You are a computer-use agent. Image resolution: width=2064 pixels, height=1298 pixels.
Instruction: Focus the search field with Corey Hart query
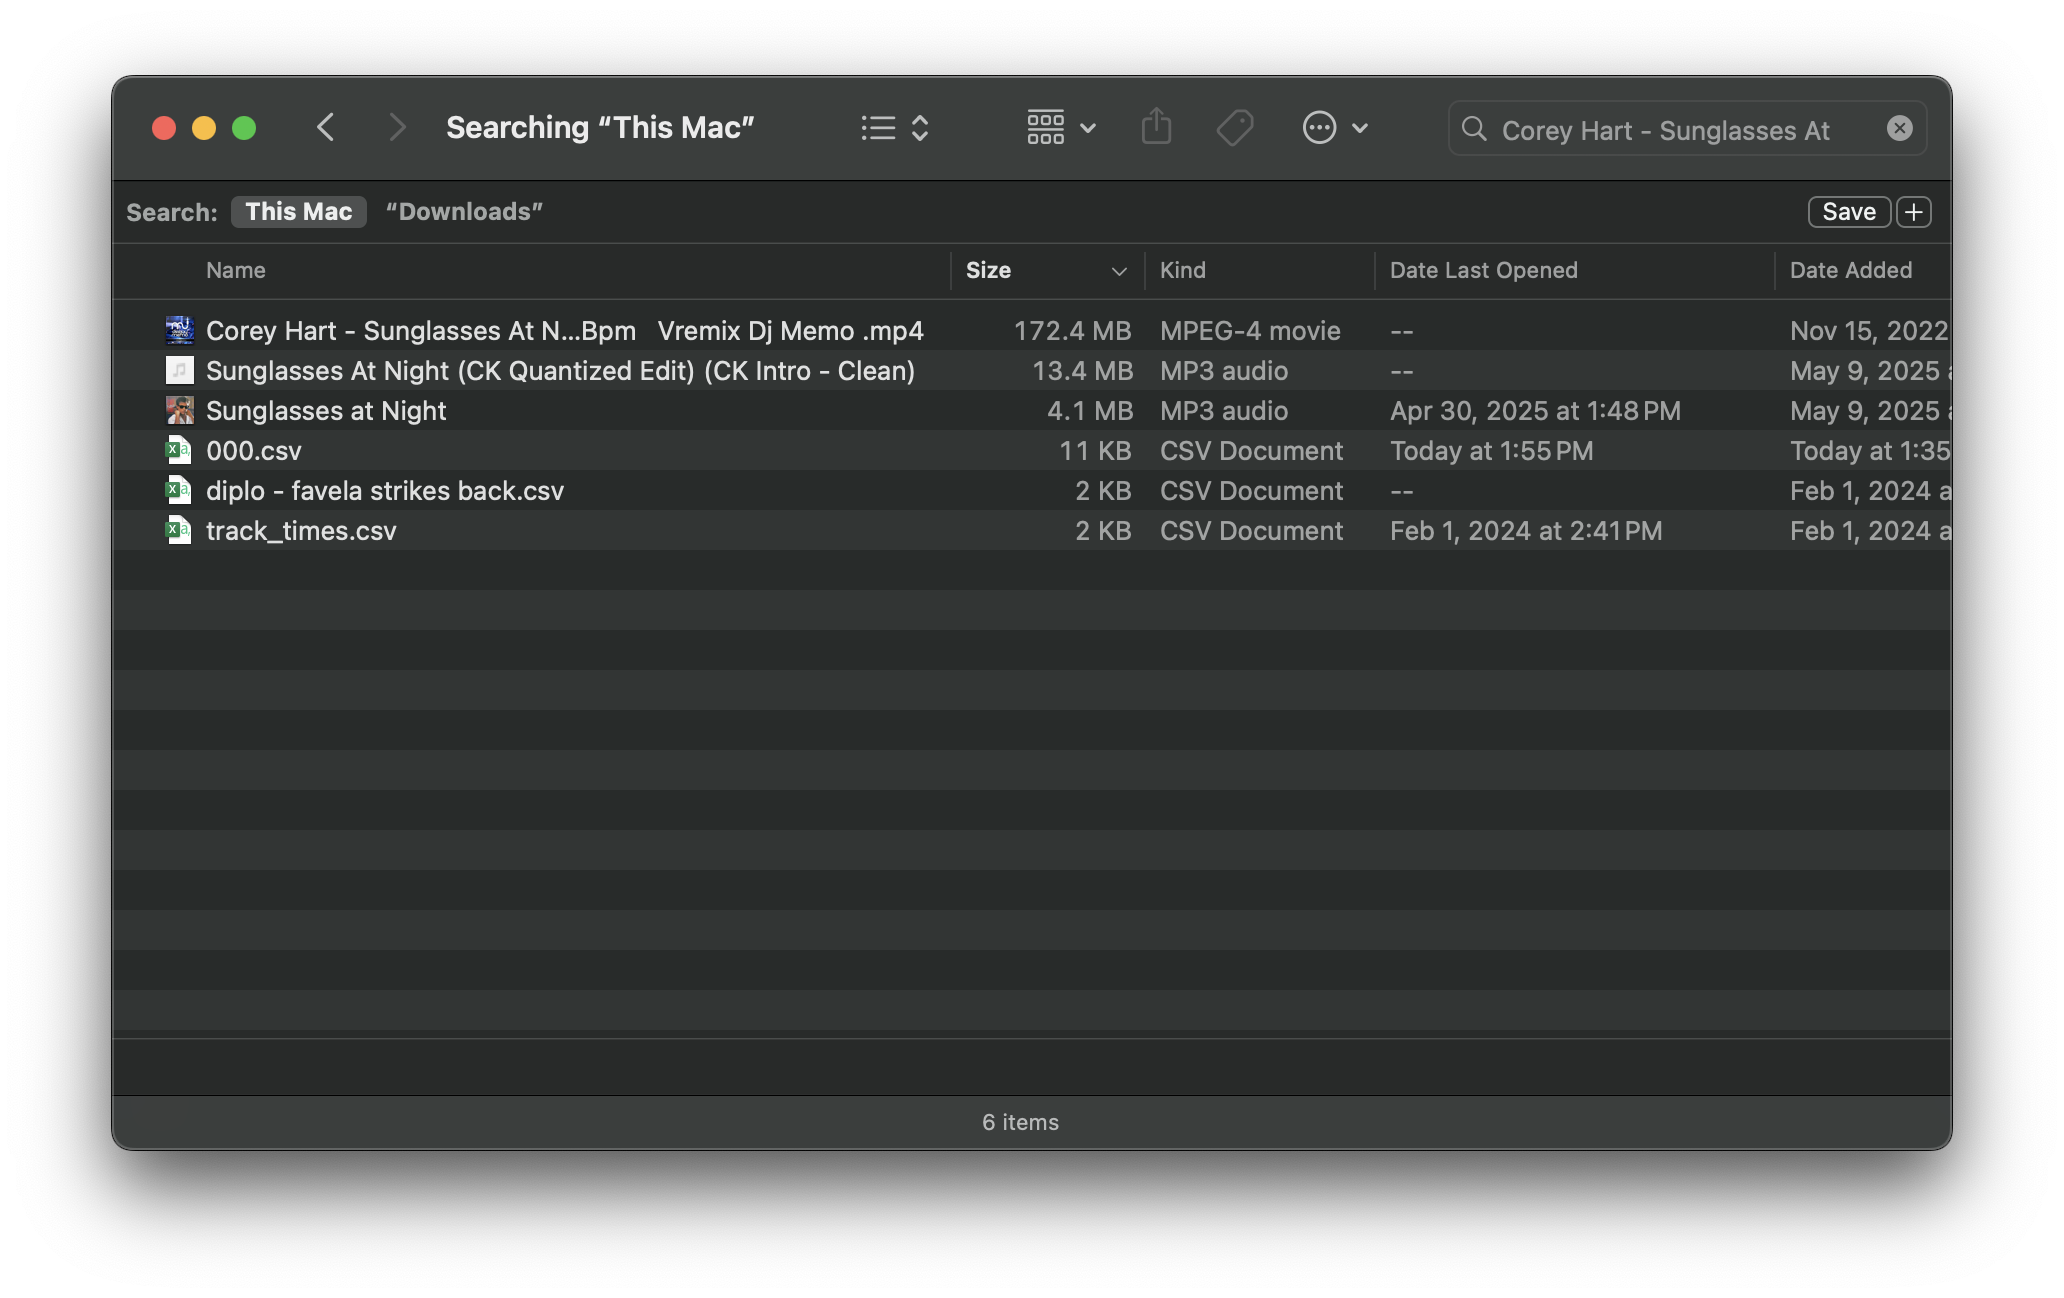click(1687, 129)
